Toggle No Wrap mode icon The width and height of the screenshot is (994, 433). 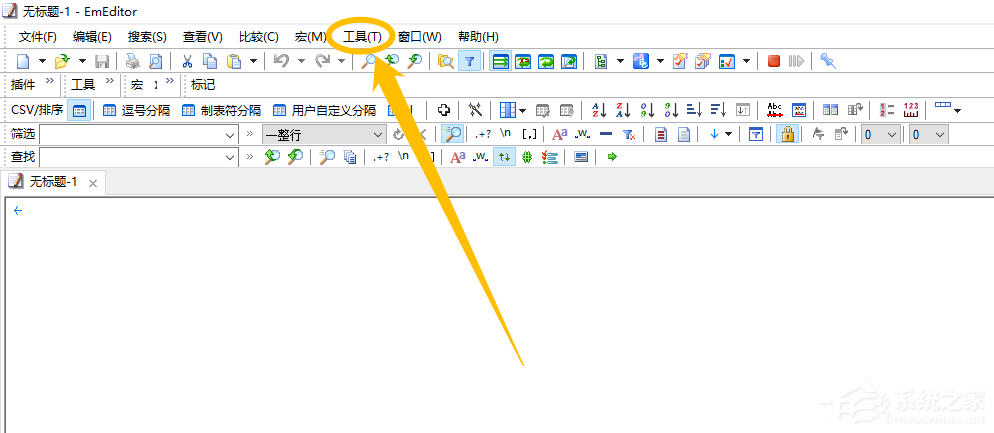click(501, 61)
